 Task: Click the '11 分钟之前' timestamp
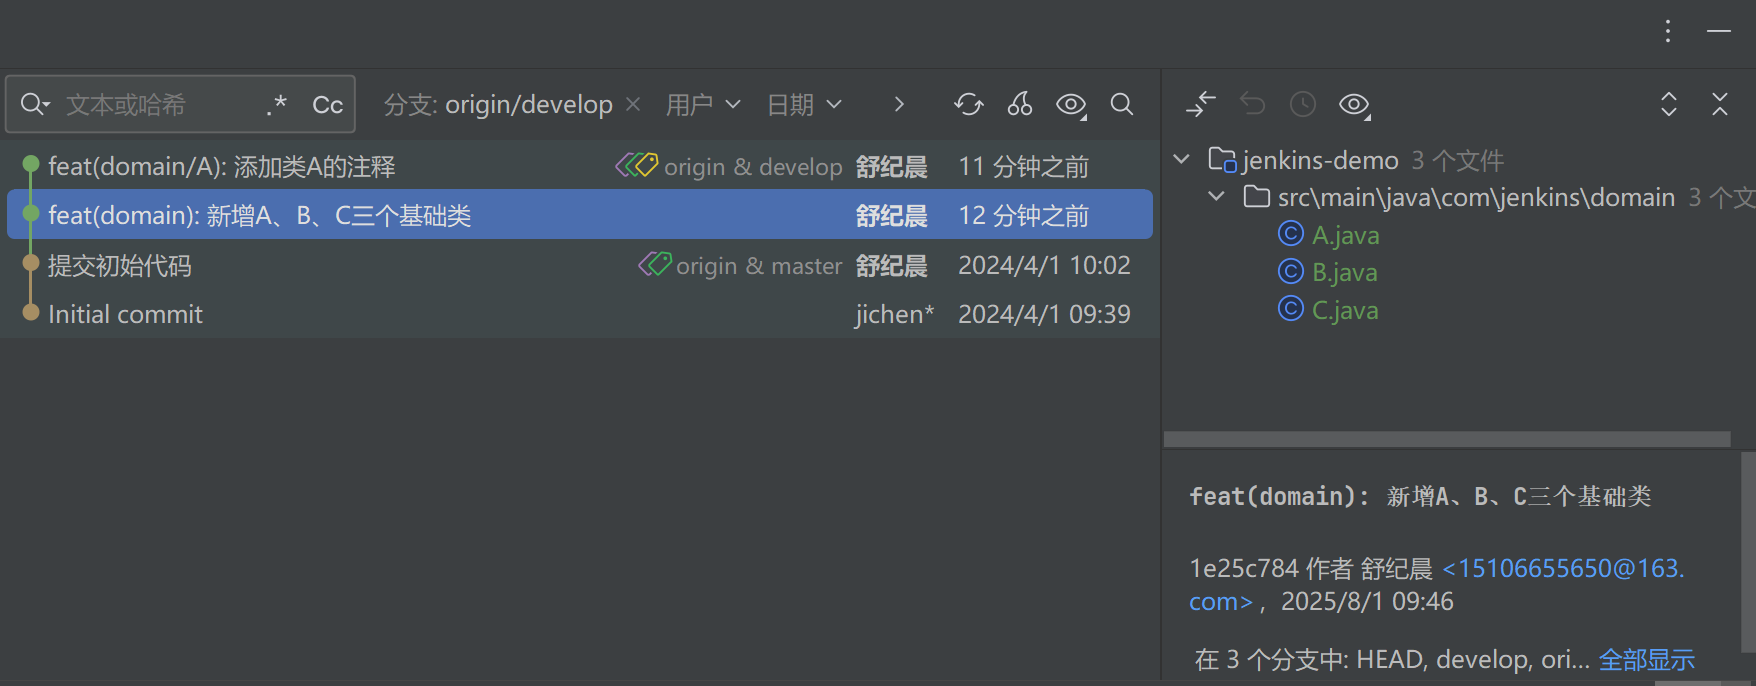tap(1023, 166)
